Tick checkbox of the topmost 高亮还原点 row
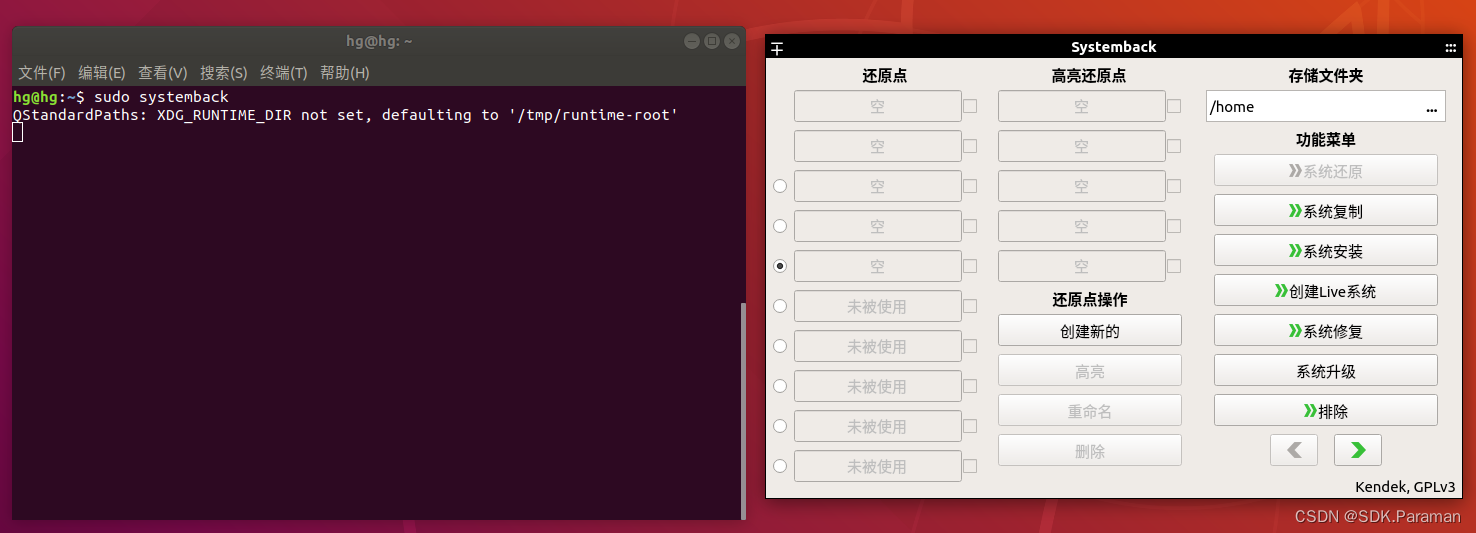The height and width of the screenshot is (533, 1476). click(1174, 106)
